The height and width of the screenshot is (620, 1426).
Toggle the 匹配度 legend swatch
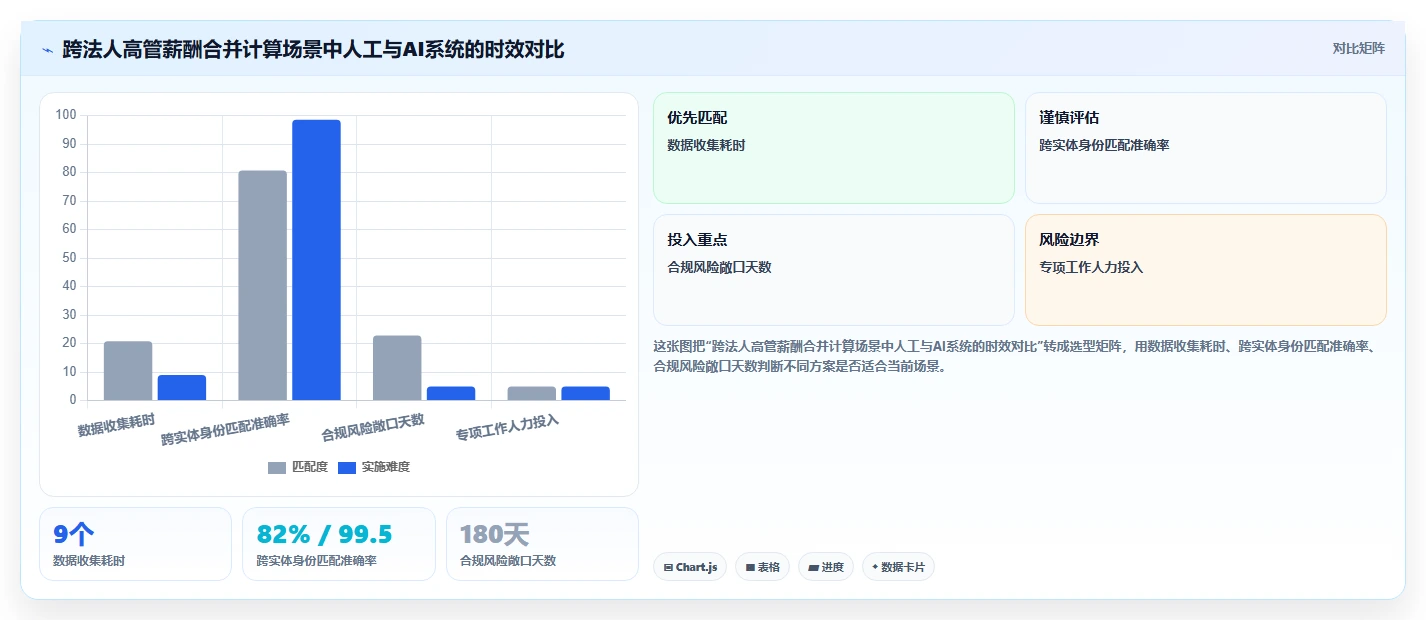pos(277,467)
